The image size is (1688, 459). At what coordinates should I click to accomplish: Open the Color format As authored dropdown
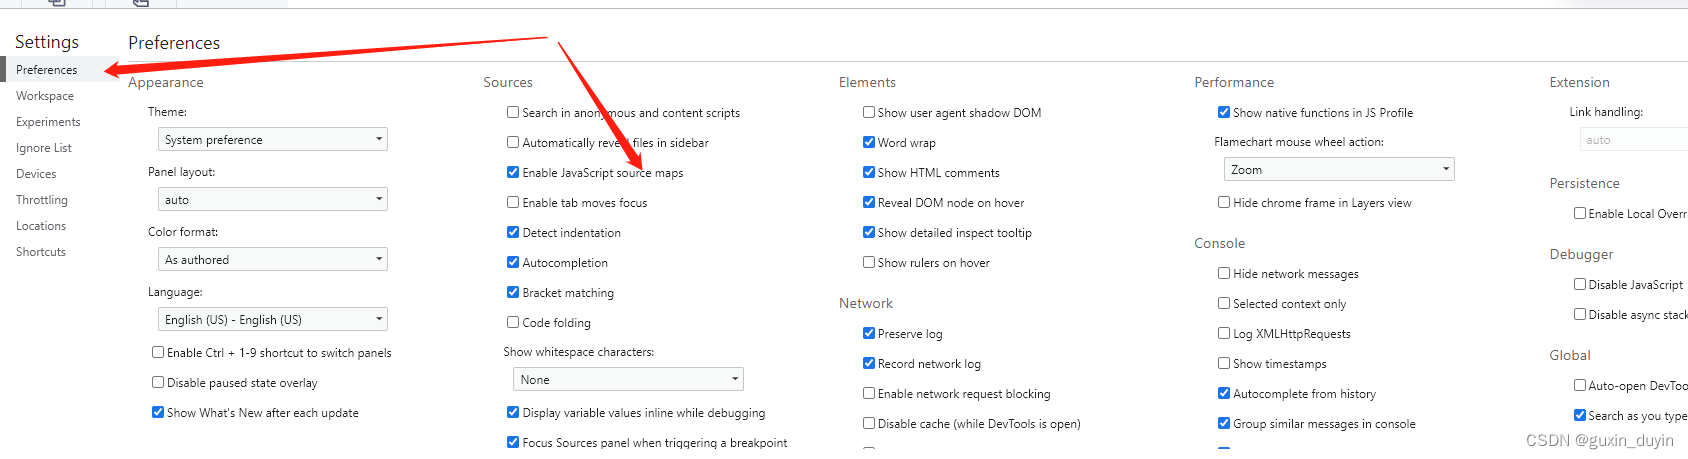(x=273, y=260)
